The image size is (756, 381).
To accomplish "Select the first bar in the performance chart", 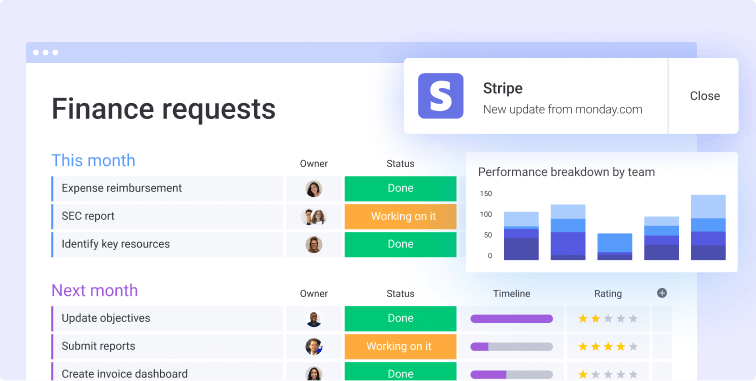I will coord(521,236).
